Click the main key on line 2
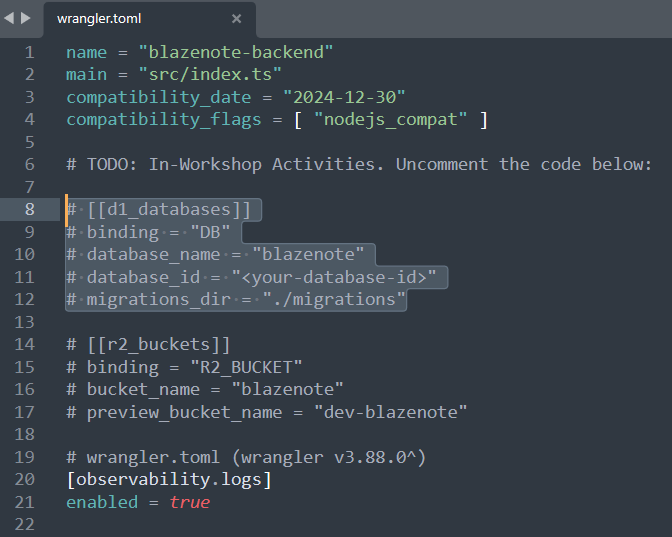The height and width of the screenshot is (537, 672). 87,75
